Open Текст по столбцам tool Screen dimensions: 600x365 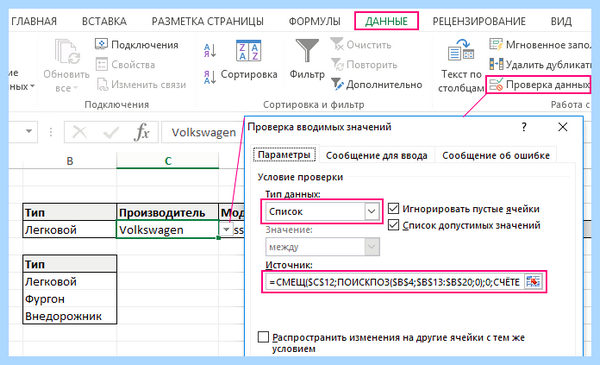click(461, 66)
